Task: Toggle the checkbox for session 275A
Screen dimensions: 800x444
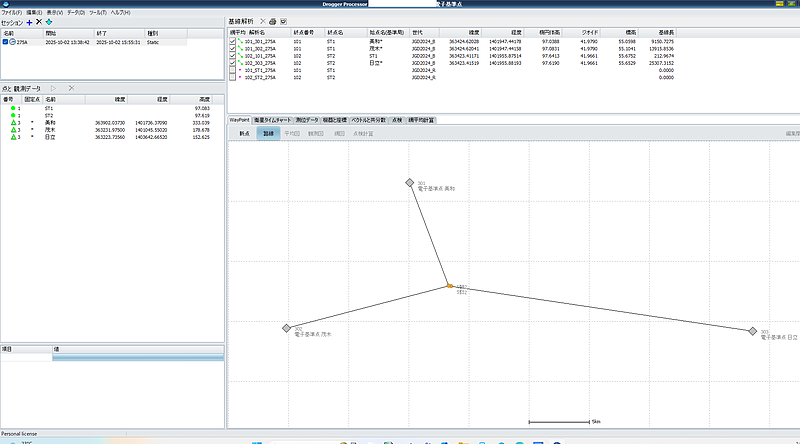Action: 6,42
